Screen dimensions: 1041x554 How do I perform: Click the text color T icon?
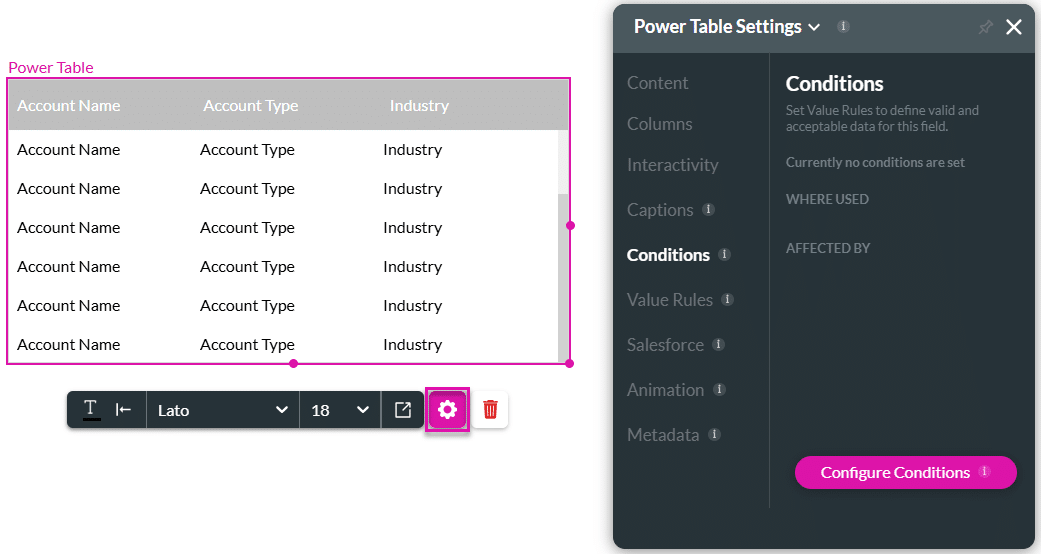pyautogui.click(x=91, y=410)
